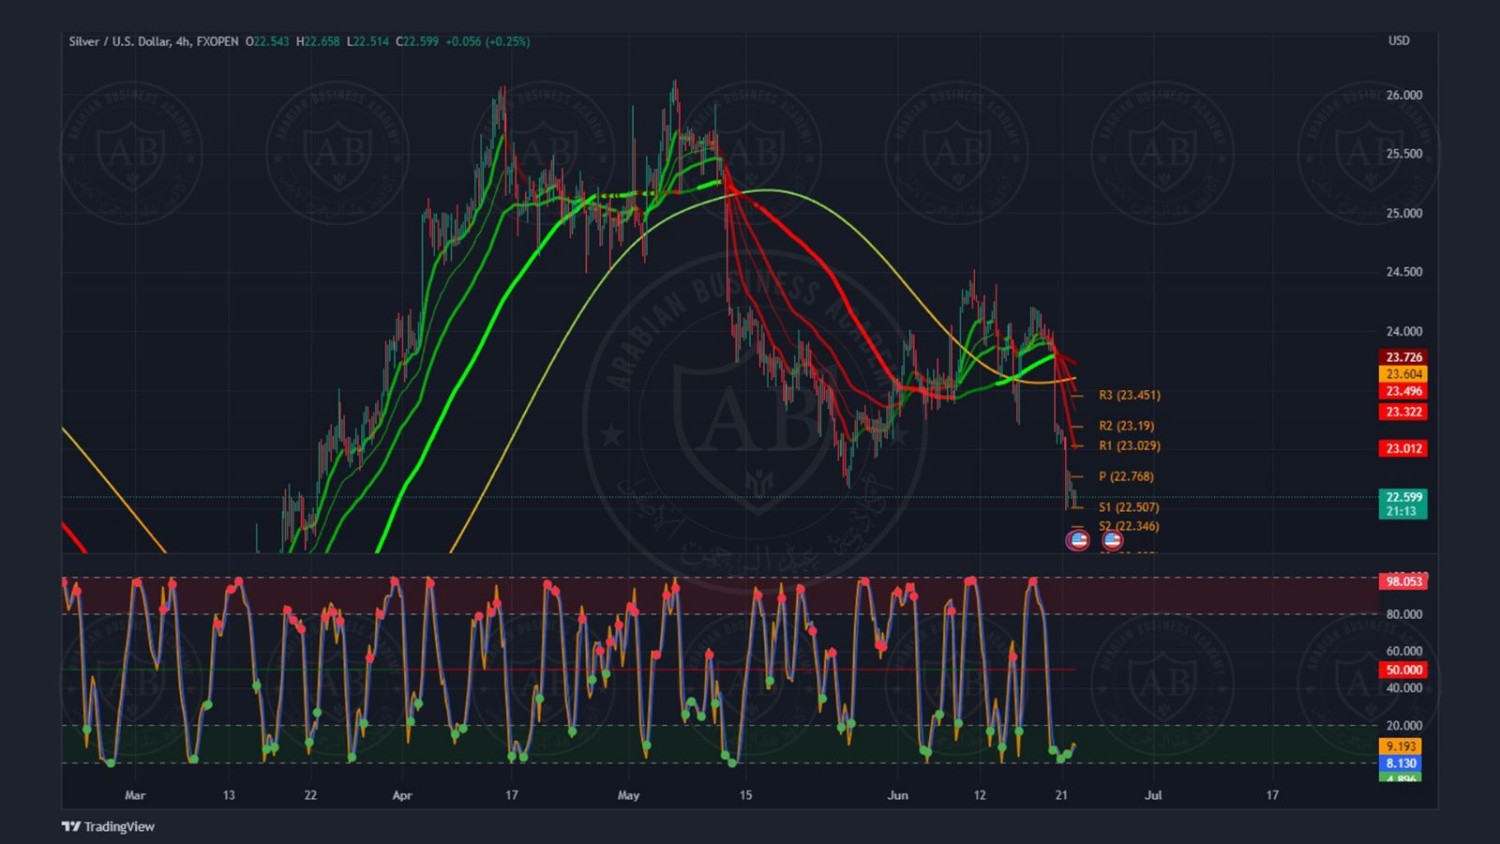Click the 98.053 oscillator value tag
Viewport: 1500px width, 844px height.
point(1403,581)
